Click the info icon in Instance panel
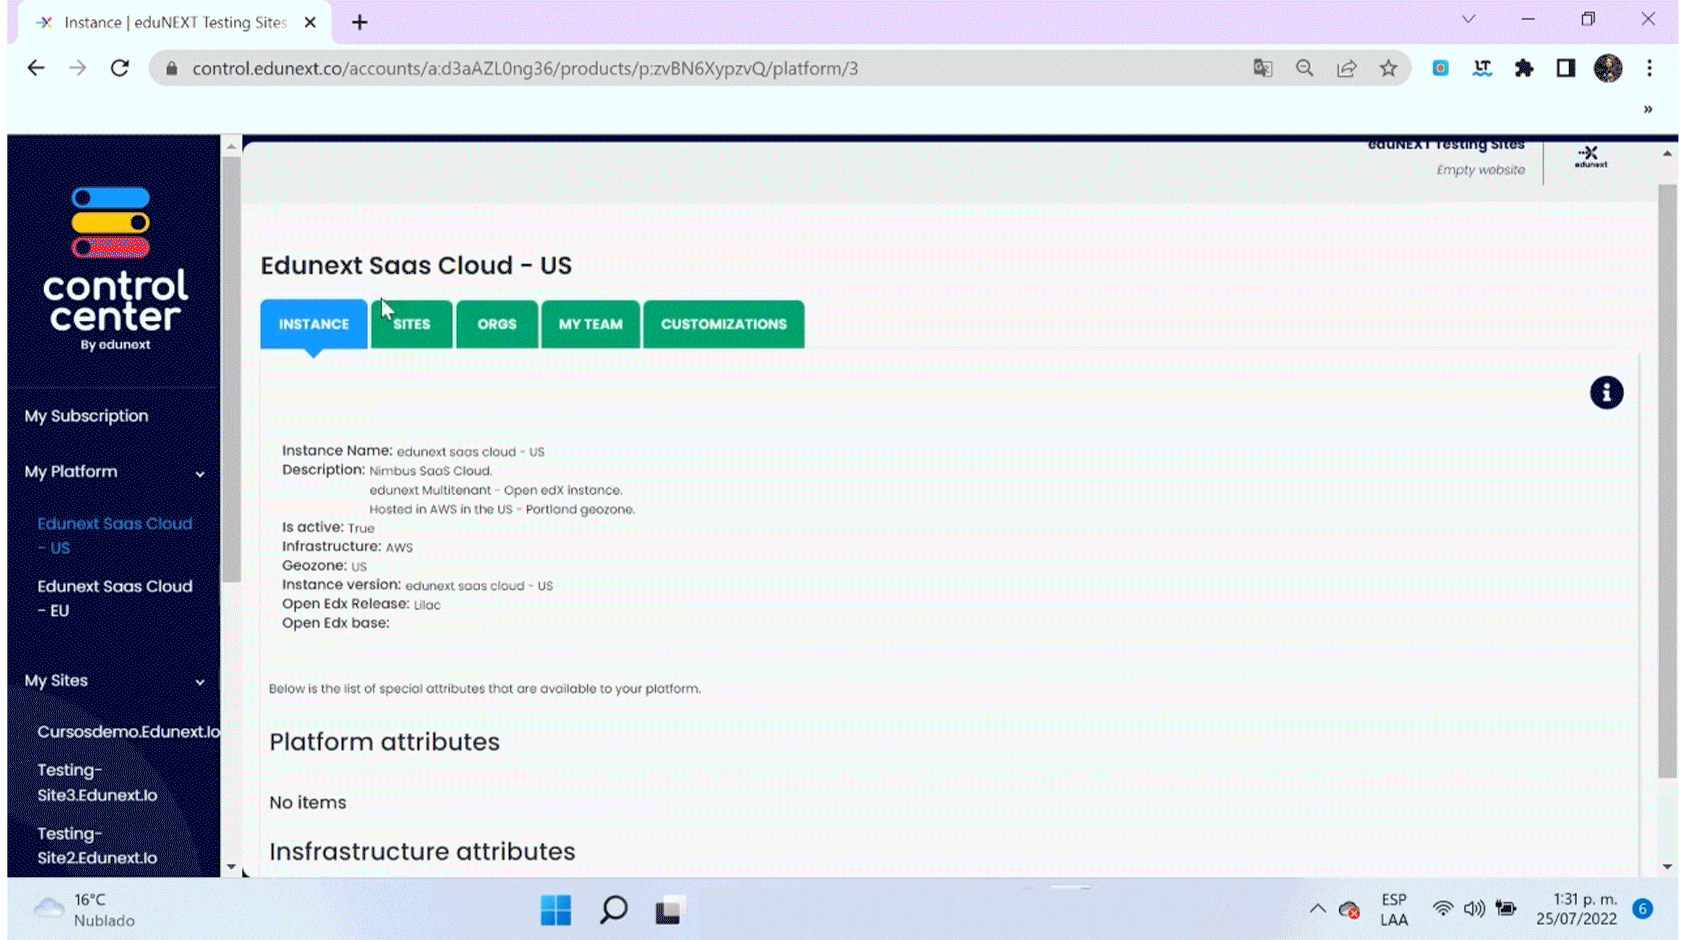The height and width of the screenshot is (940, 1690). [x=1606, y=393]
